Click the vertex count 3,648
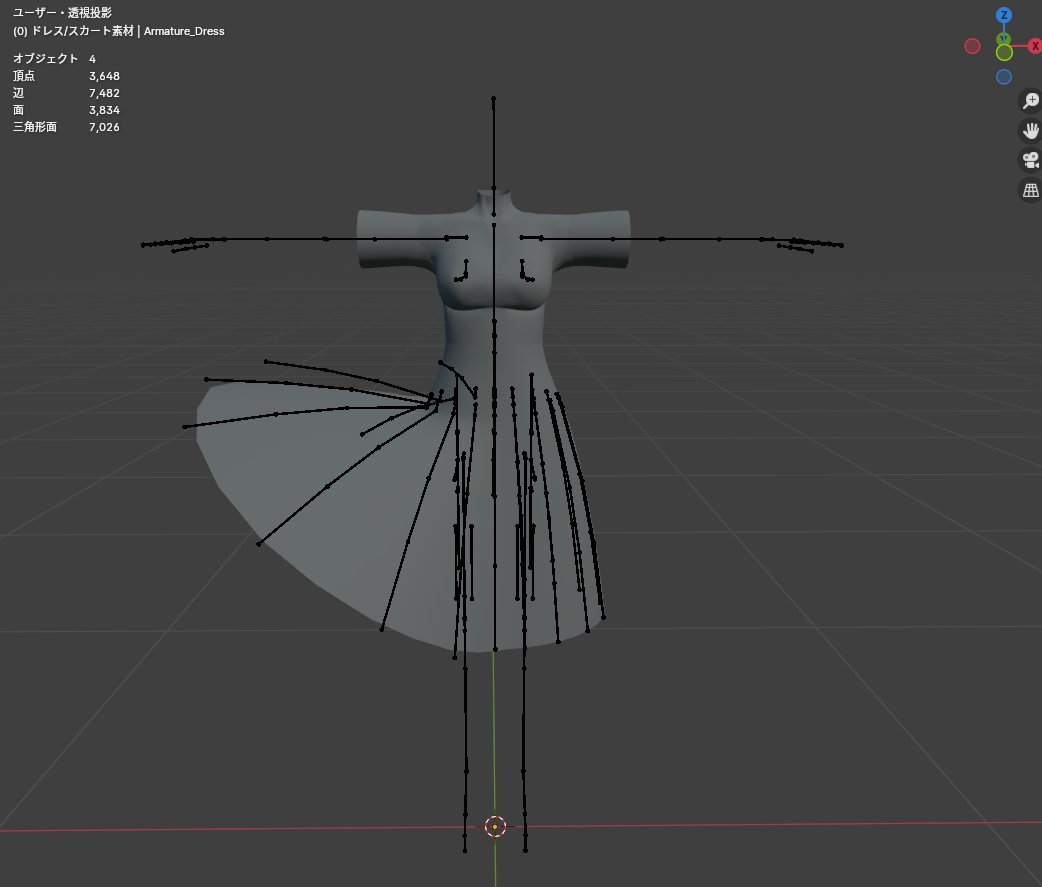Image resolution: width=1042 pixels, height=887 pixels. click(104, 76)
